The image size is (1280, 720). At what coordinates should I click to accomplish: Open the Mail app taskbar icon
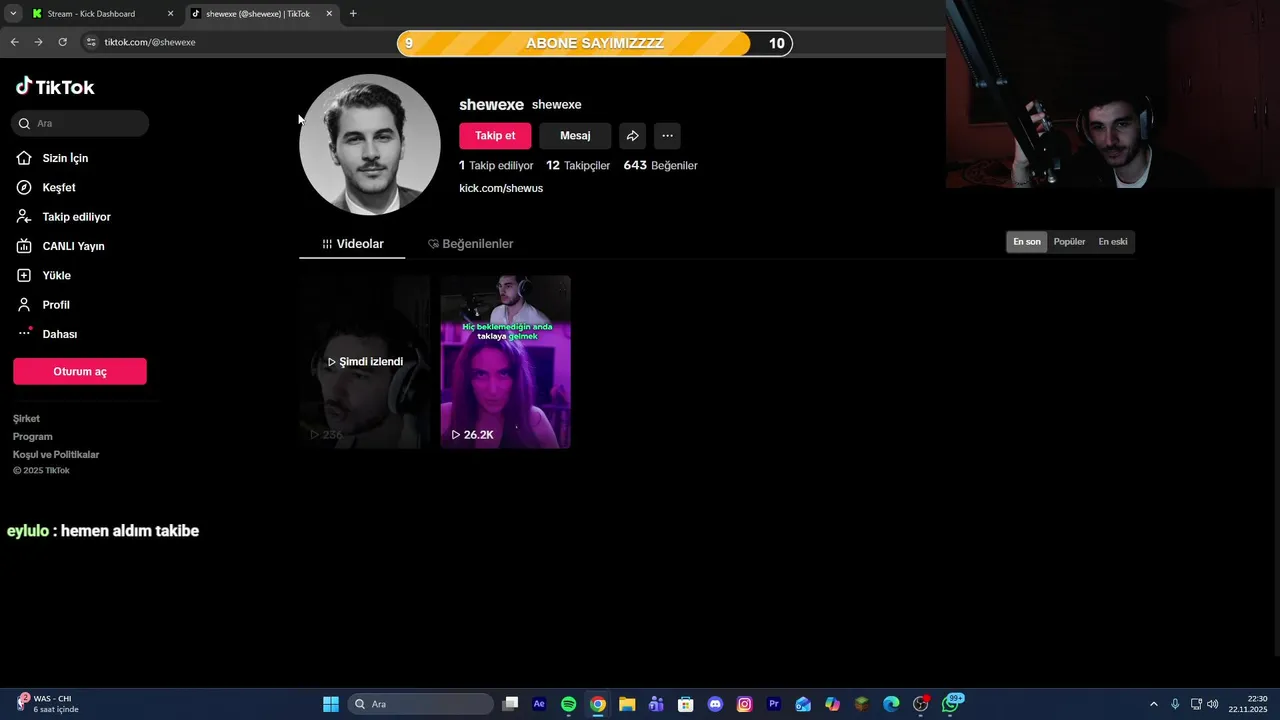pyautogui.click(x=803, y=704)
